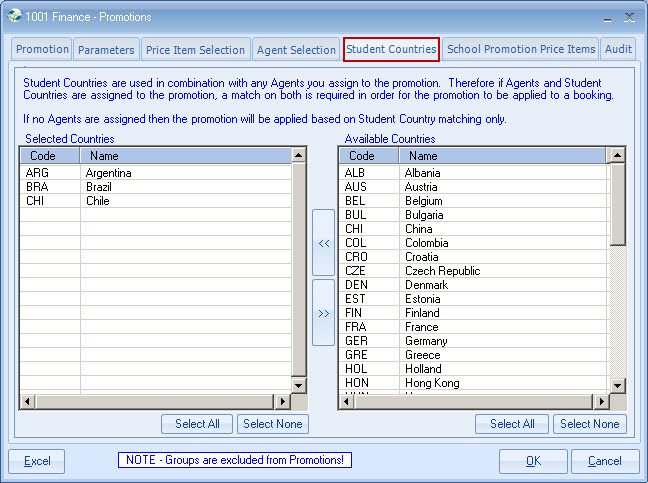The image size is (648, 483).
Task: Click left scroll arrow under Available Countries
Action: 346,402
